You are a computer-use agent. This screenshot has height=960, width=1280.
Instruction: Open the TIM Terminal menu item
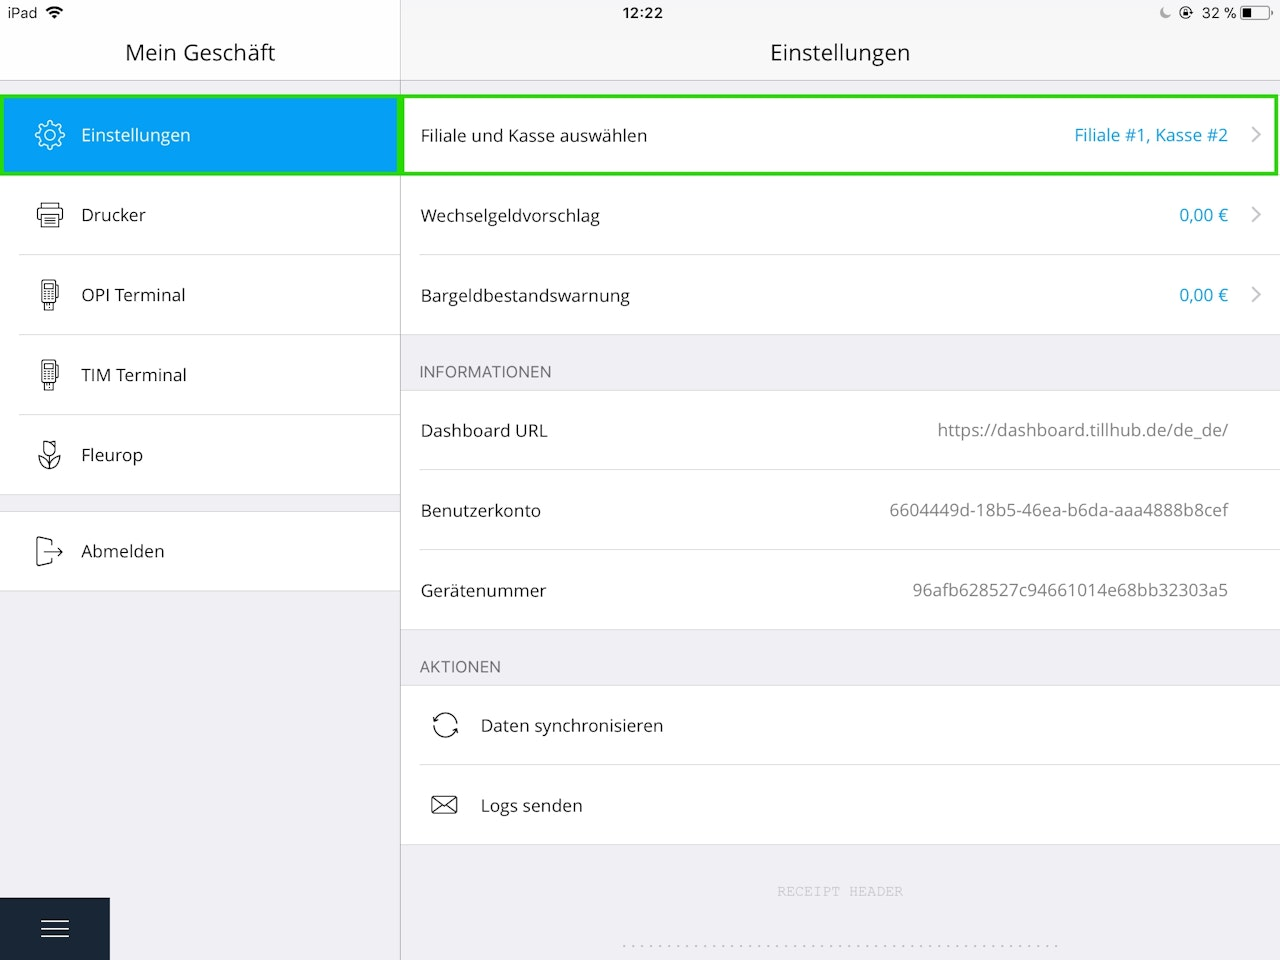[200, 375]
